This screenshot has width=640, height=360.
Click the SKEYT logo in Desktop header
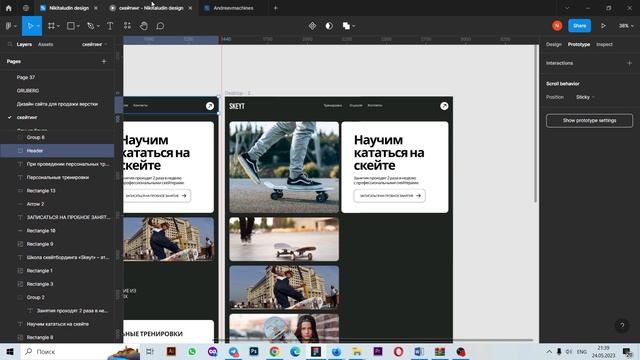click(x=237, y=106)
